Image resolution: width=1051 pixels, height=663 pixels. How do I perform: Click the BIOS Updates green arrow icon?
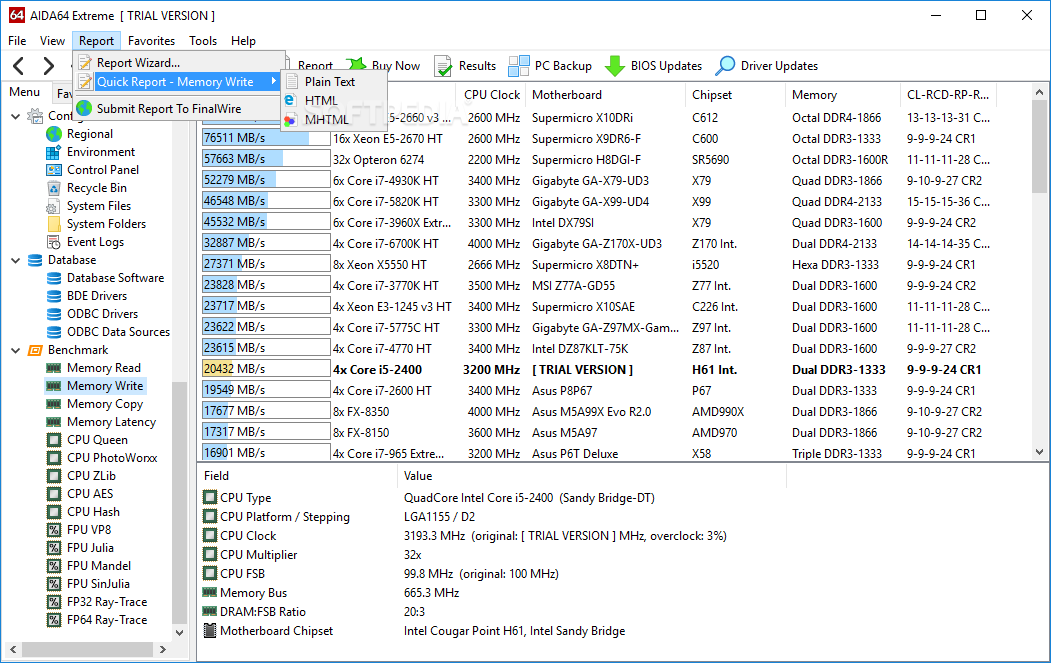[615, 66]
